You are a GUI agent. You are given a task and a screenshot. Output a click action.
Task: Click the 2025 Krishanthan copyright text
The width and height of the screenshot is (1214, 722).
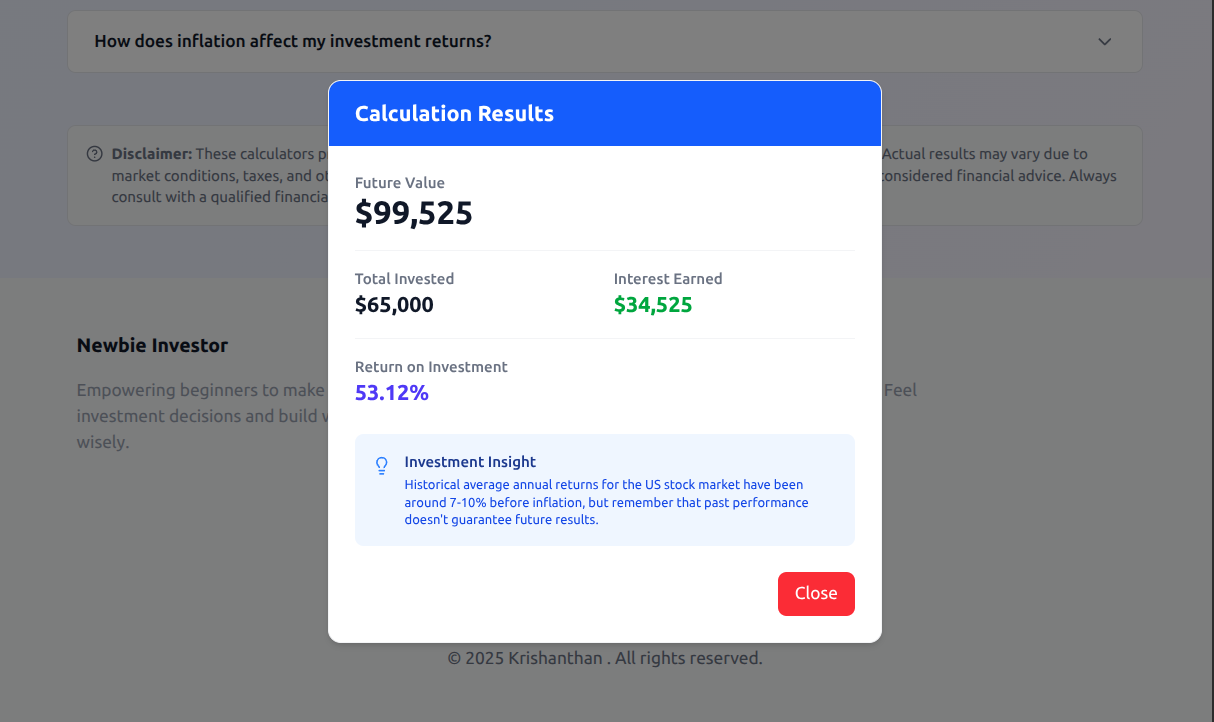tap(604, 658)
